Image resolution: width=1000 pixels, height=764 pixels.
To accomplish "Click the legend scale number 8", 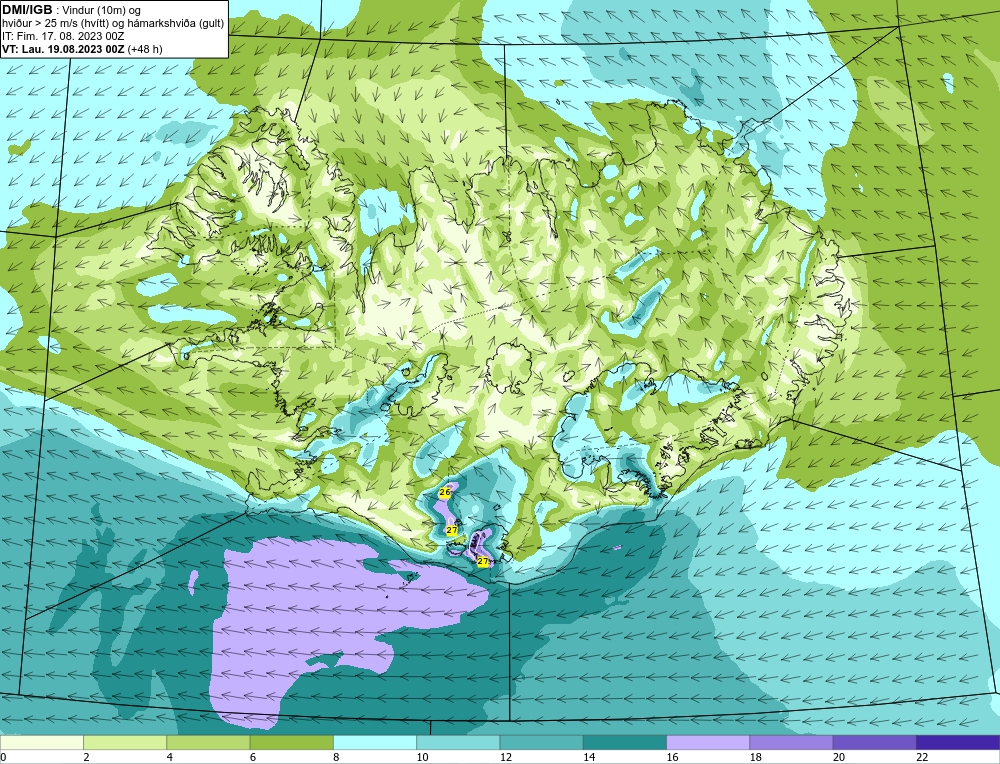I will tap(336, 757).
